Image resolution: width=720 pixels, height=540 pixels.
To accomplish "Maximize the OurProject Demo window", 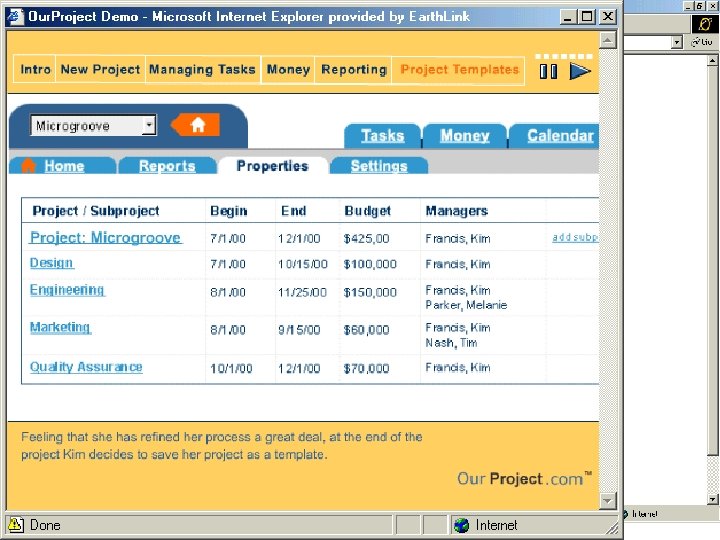I will tap(587, 17).
